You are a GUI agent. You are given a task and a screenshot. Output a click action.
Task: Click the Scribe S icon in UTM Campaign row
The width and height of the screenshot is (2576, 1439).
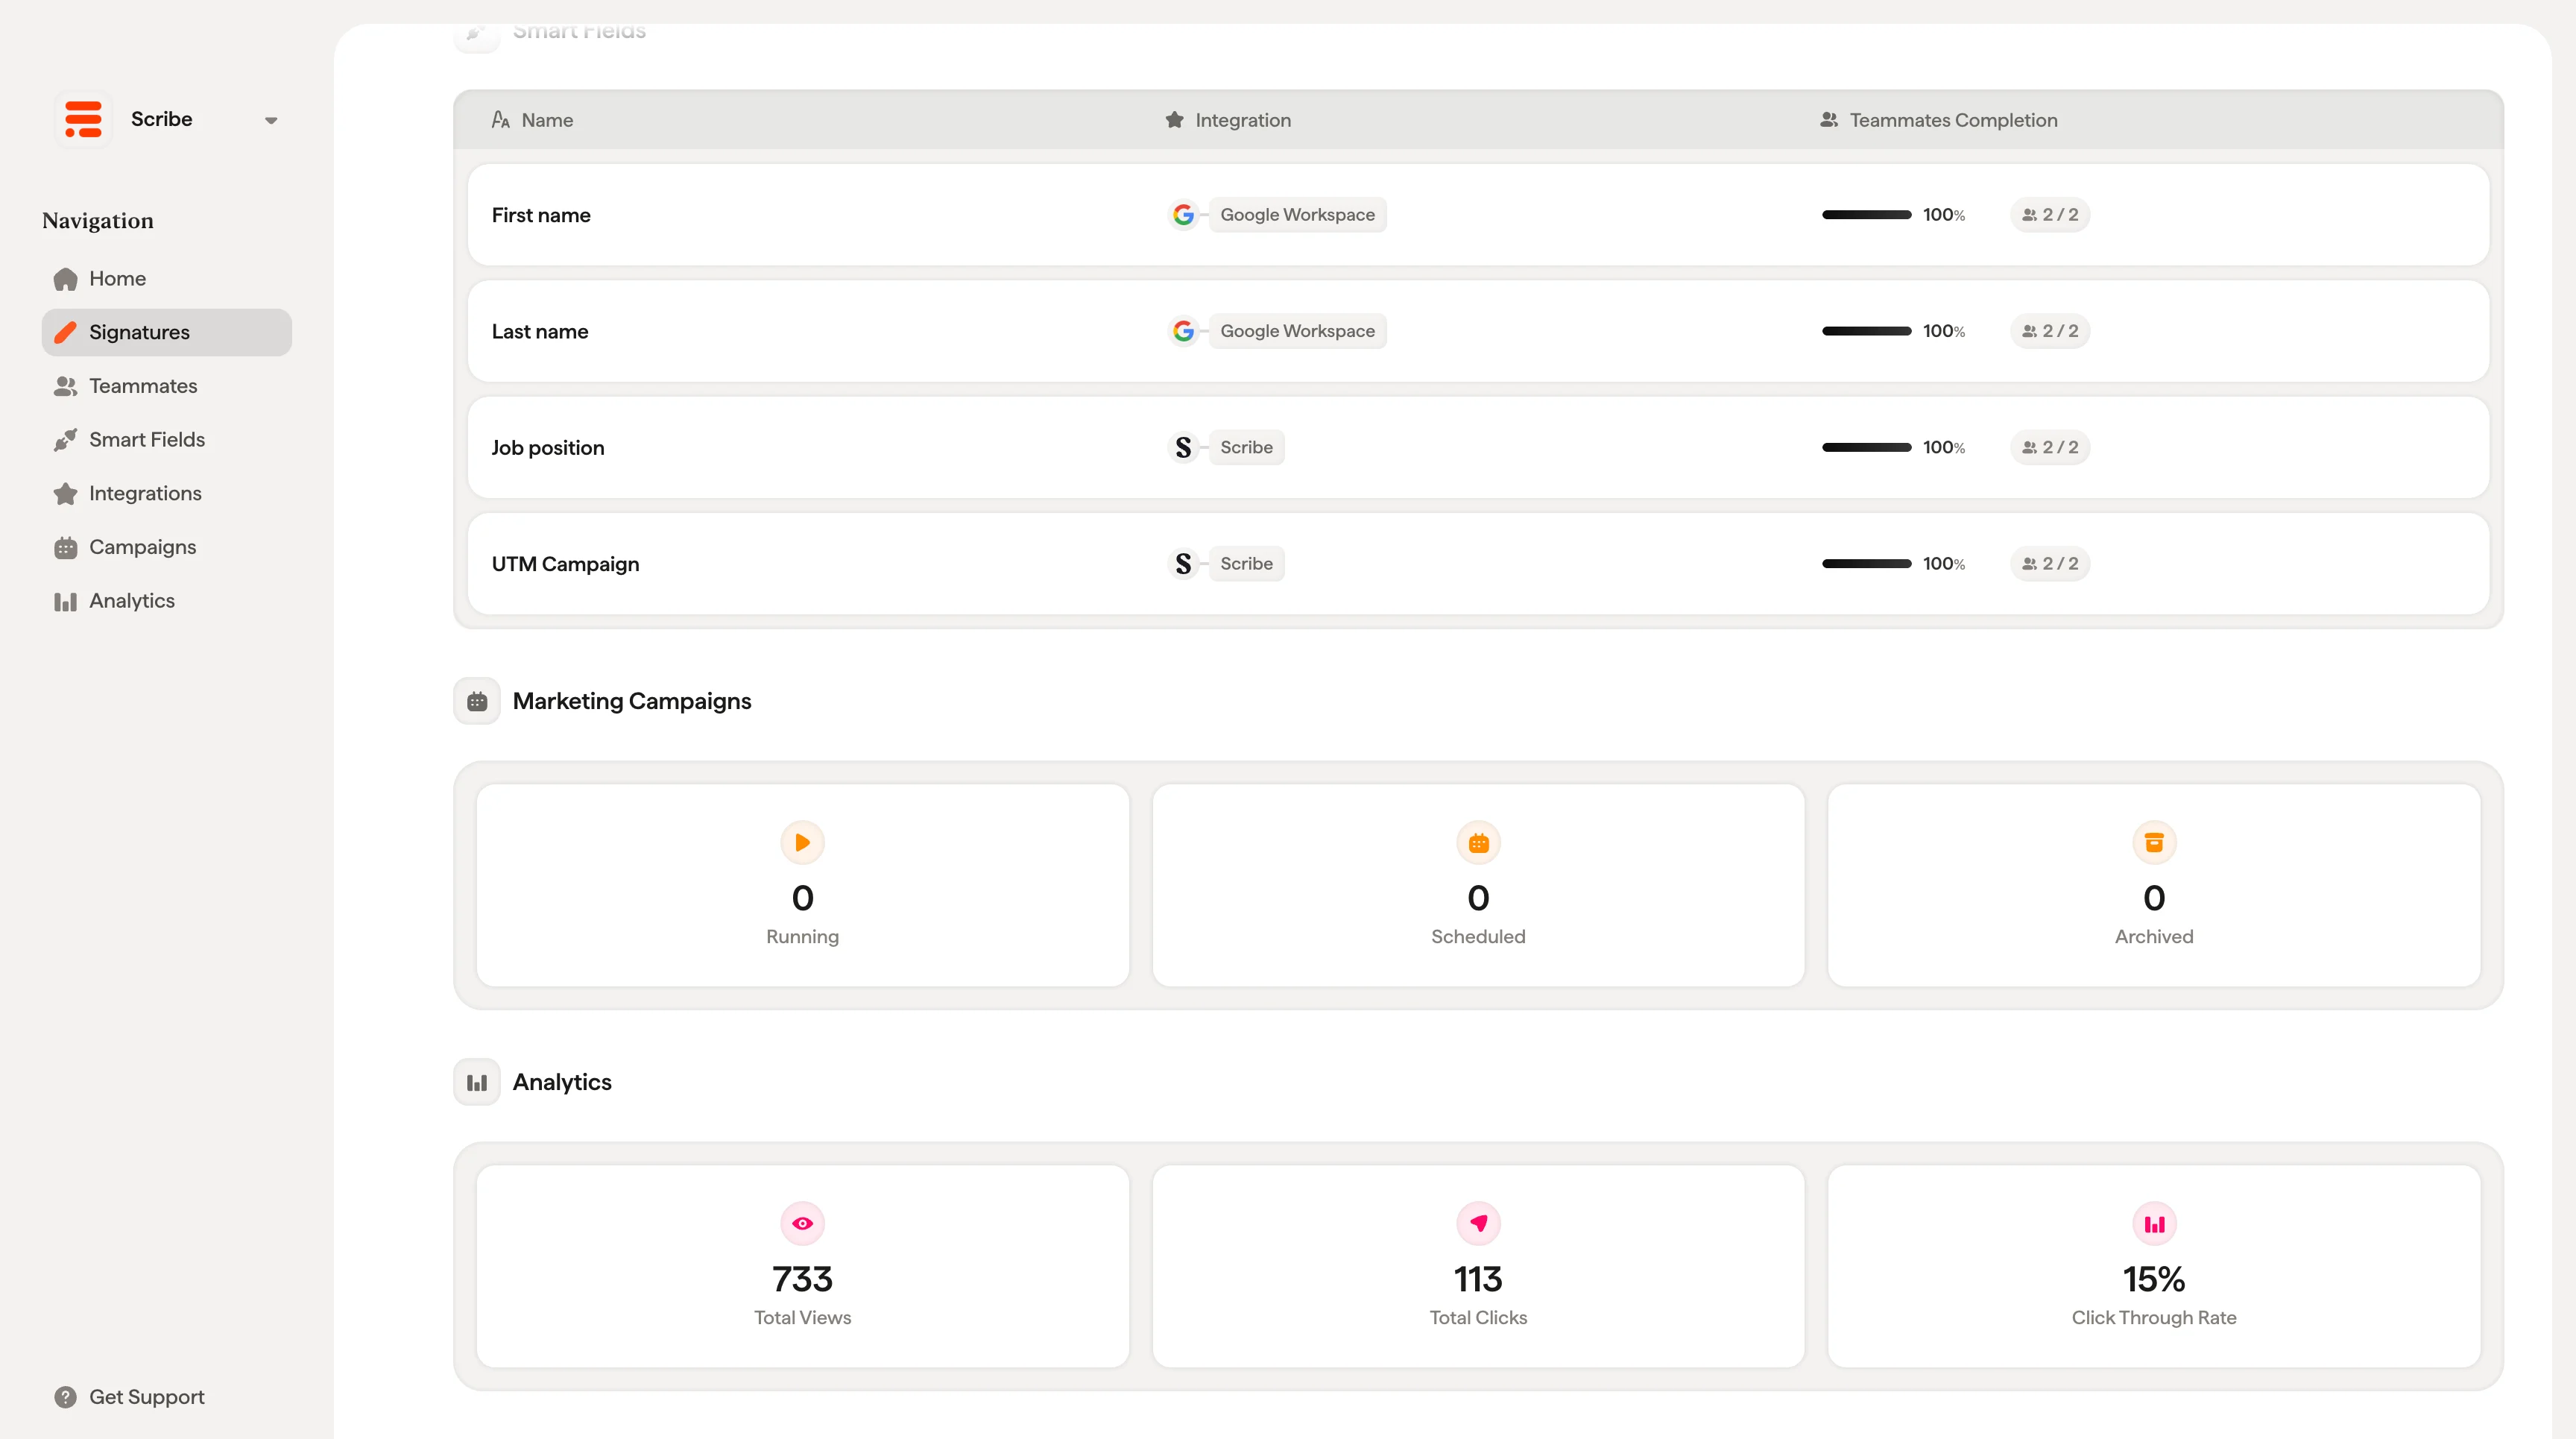[x=1183, y=564]
